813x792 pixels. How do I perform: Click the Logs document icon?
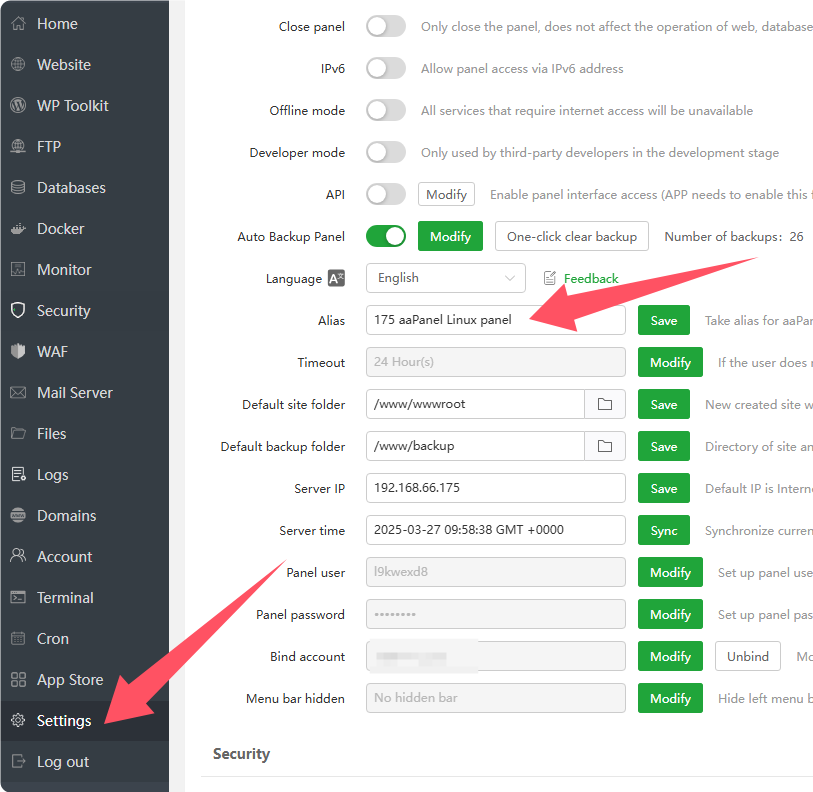pyautogui.click(x=18, y=474)
